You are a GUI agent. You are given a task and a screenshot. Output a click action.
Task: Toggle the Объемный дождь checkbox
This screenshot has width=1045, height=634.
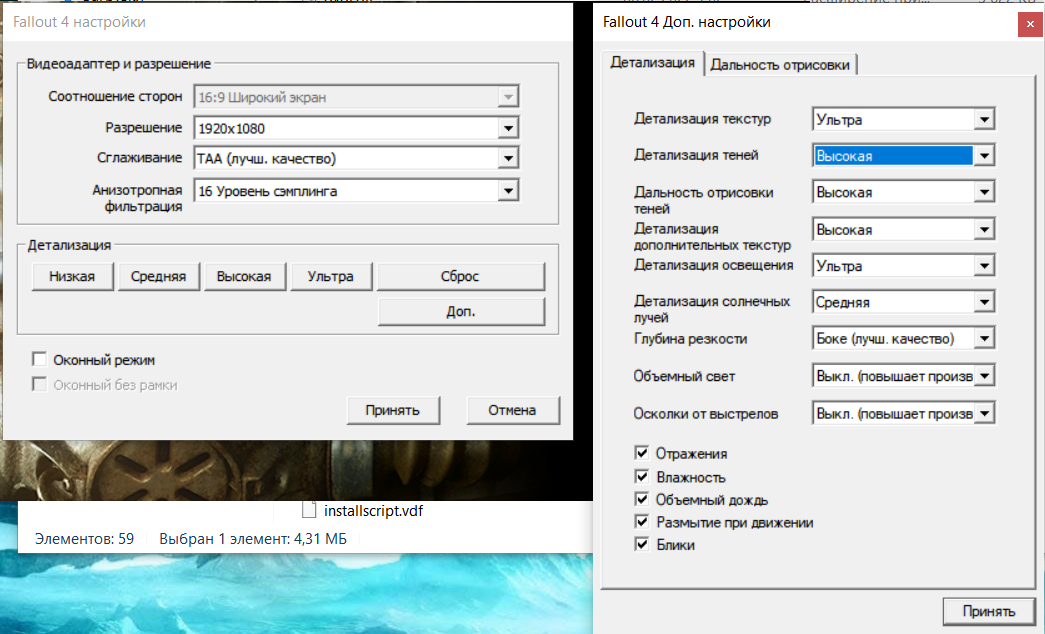[642, 499]
